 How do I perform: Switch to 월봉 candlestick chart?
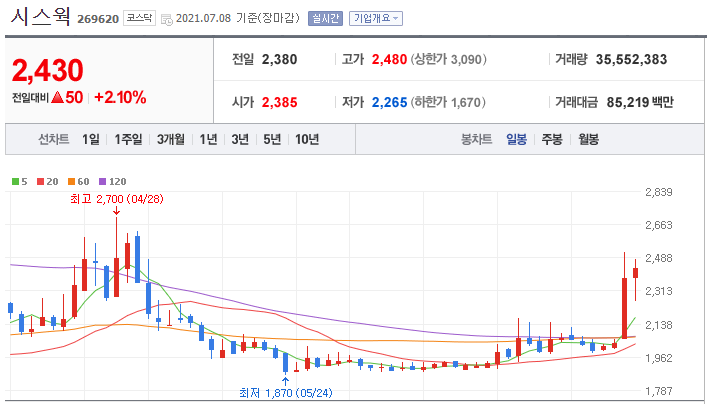(588, 139)
